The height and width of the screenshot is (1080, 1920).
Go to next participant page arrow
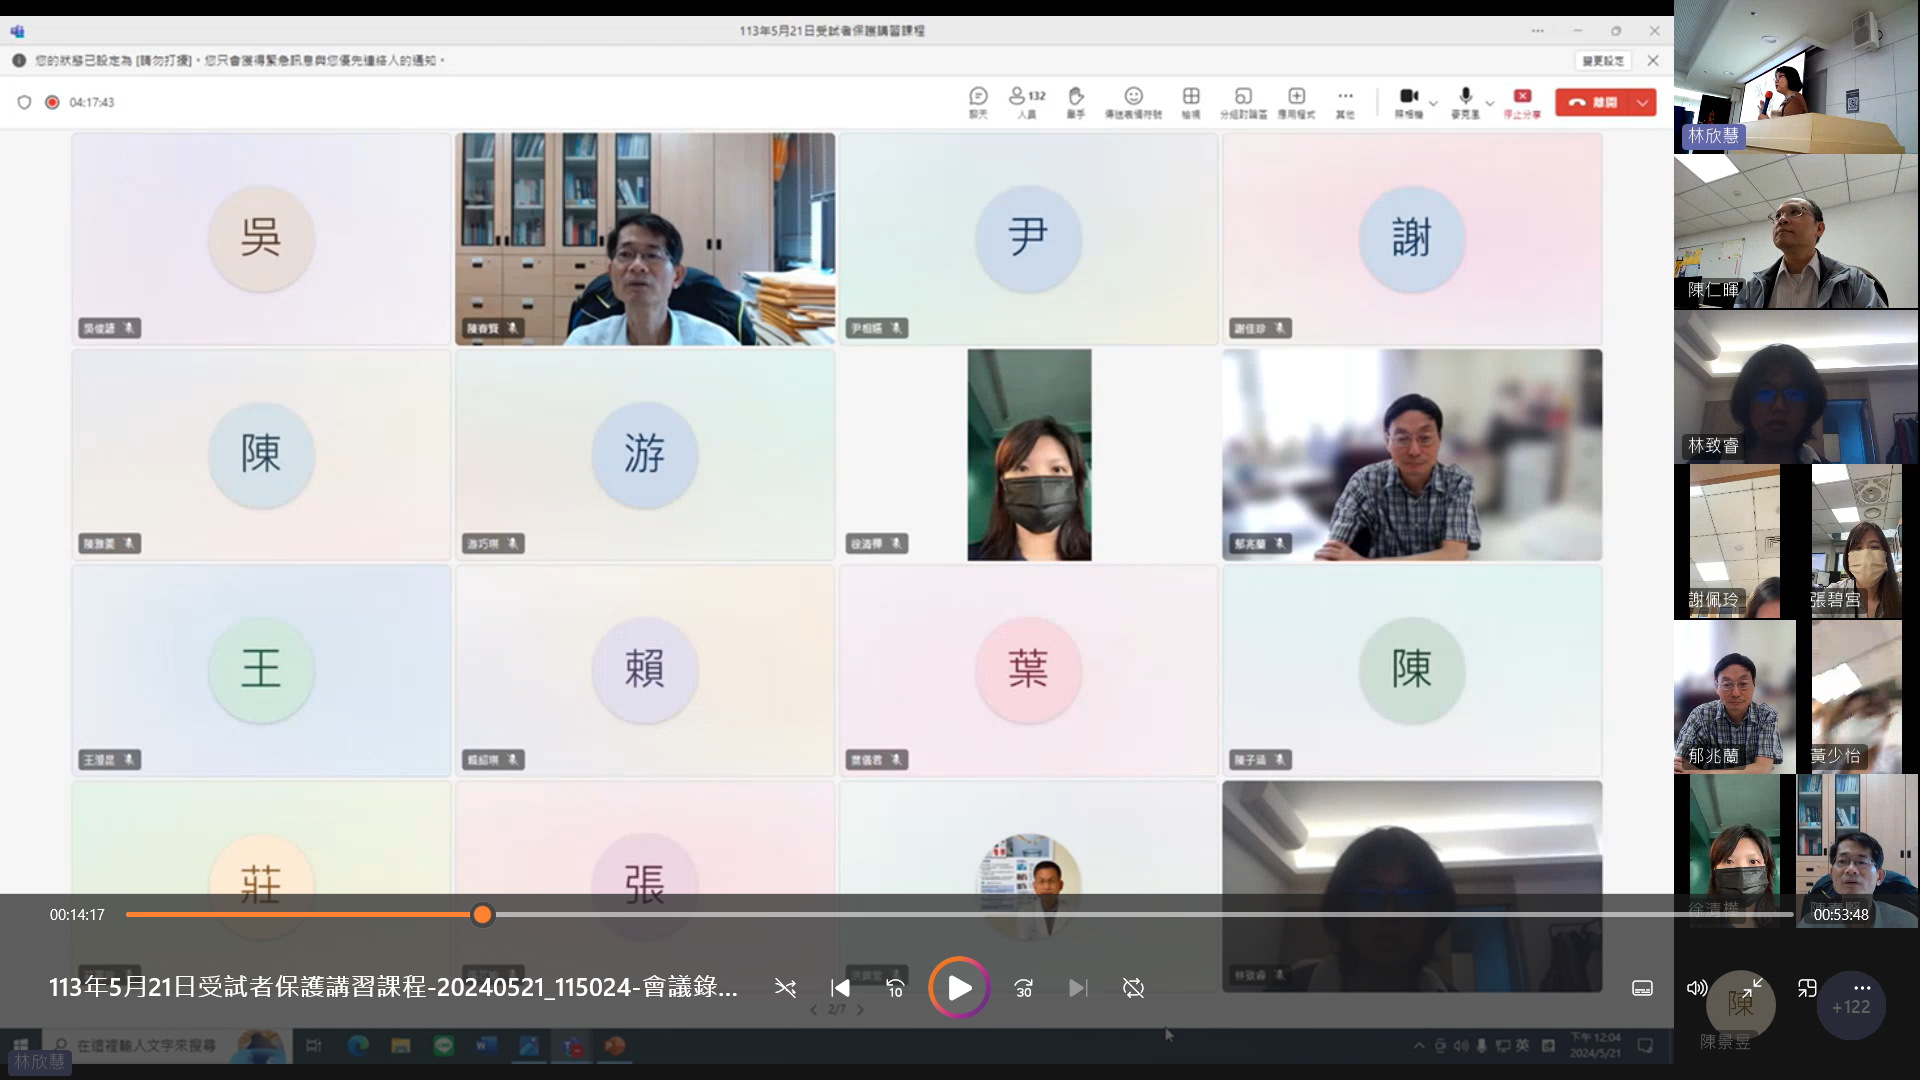(x=860, y=1009)
